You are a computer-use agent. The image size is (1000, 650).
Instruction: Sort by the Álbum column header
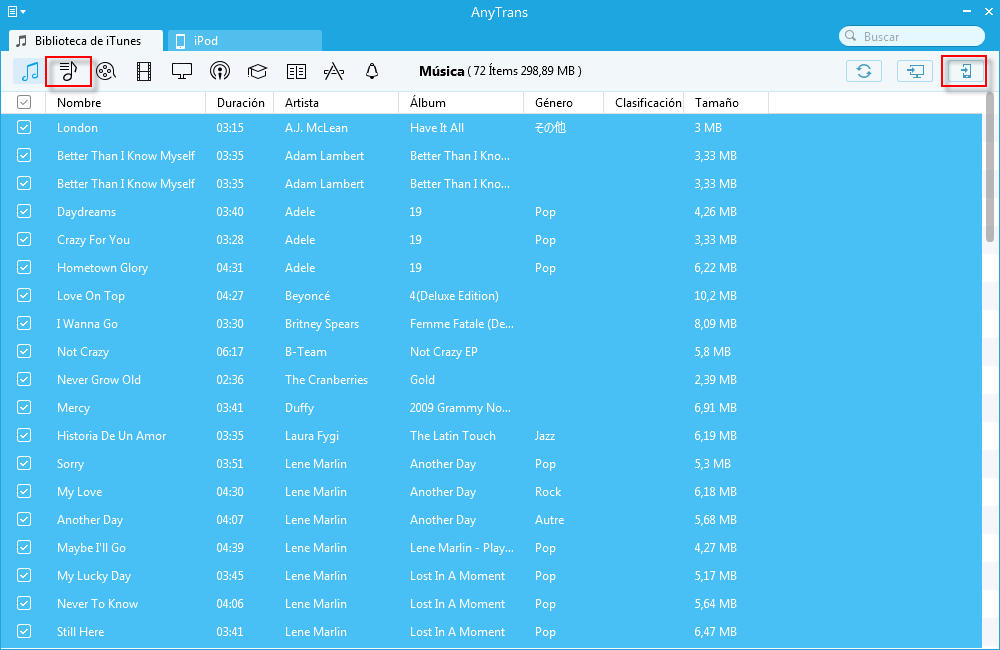tap(461, 103)
